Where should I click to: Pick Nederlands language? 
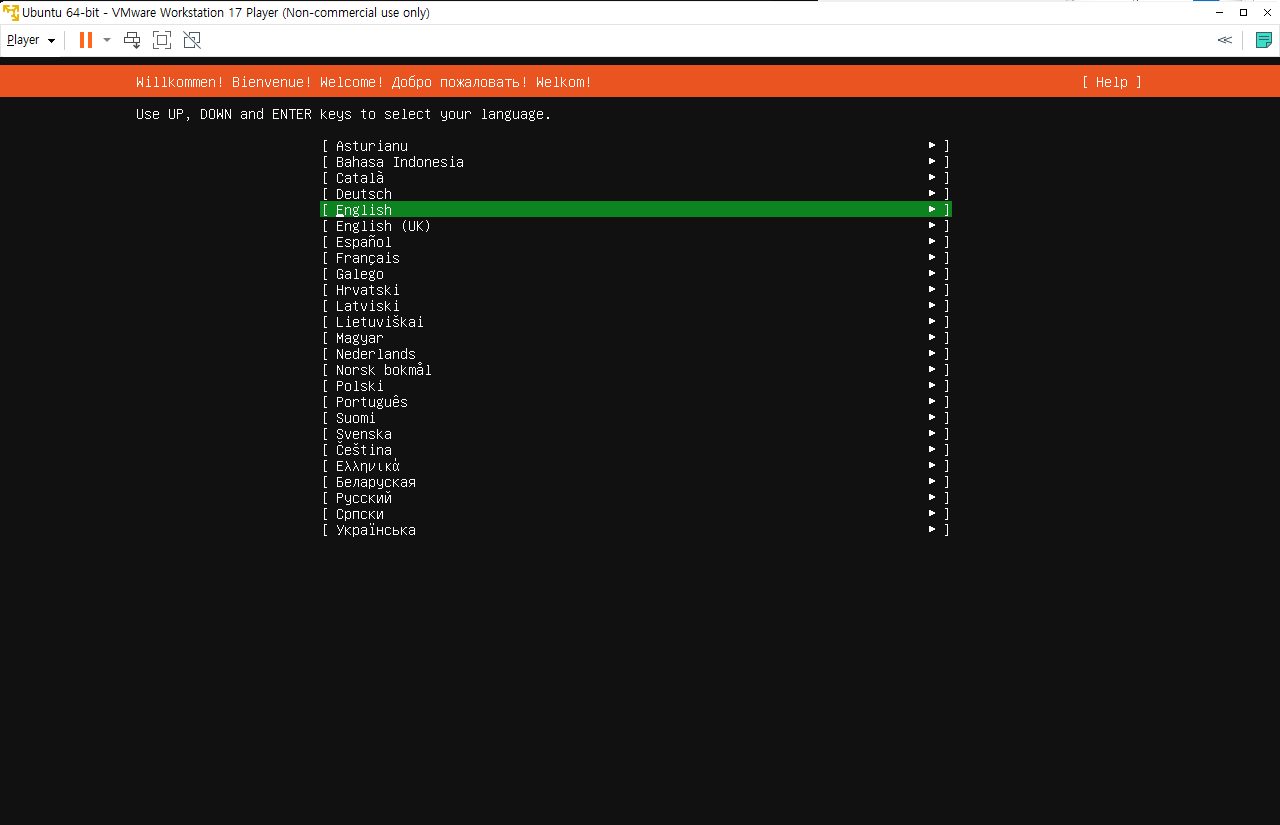636,354
